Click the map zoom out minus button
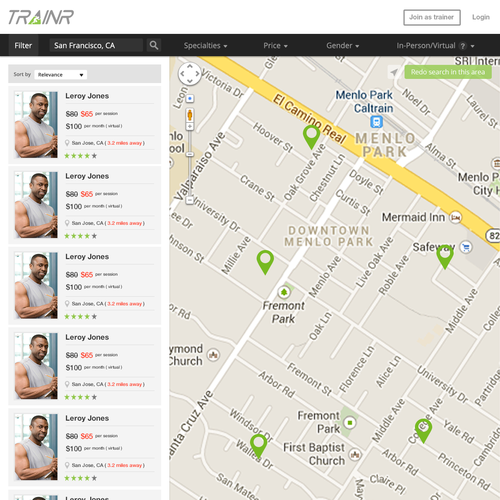The height and width of the screenshot is (500, 500). [x=190, y=200]
